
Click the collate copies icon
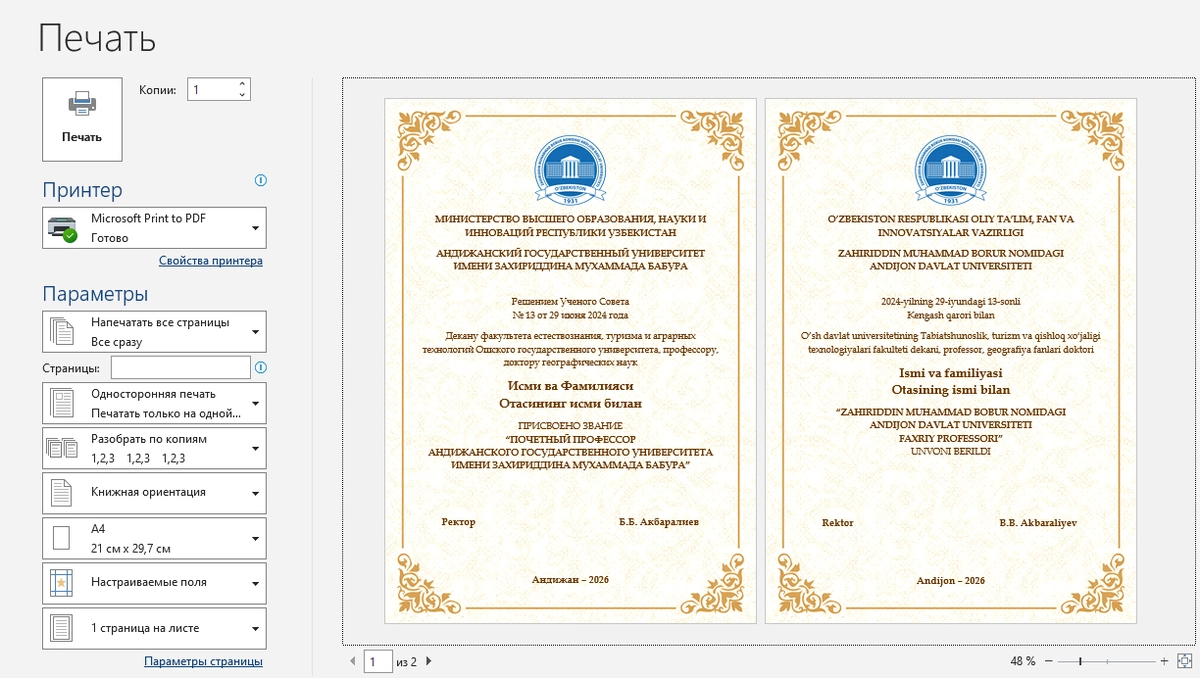click(61, 448)
